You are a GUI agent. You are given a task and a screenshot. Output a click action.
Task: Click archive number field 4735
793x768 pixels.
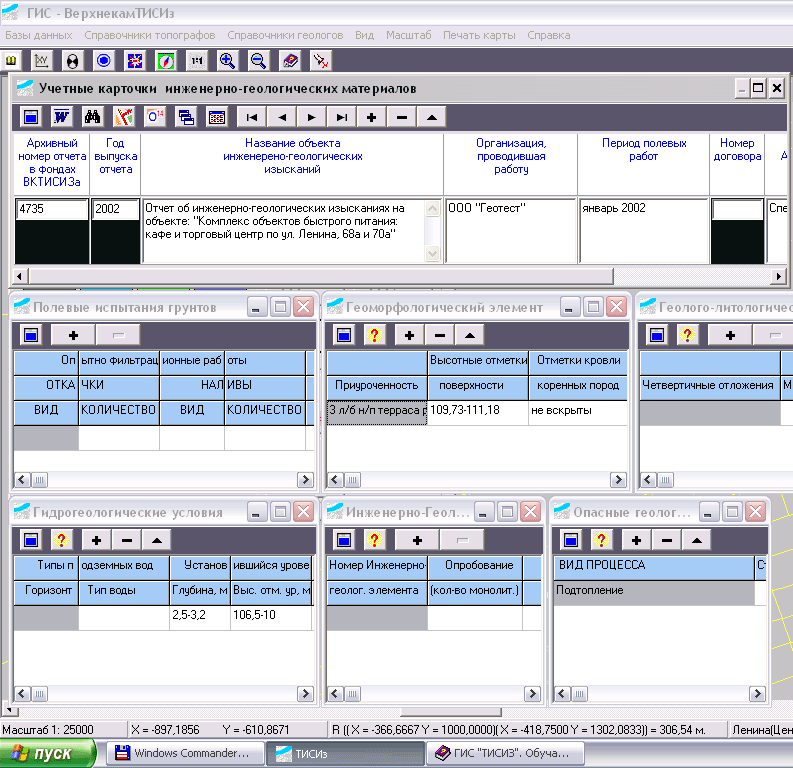pos(52,209)
